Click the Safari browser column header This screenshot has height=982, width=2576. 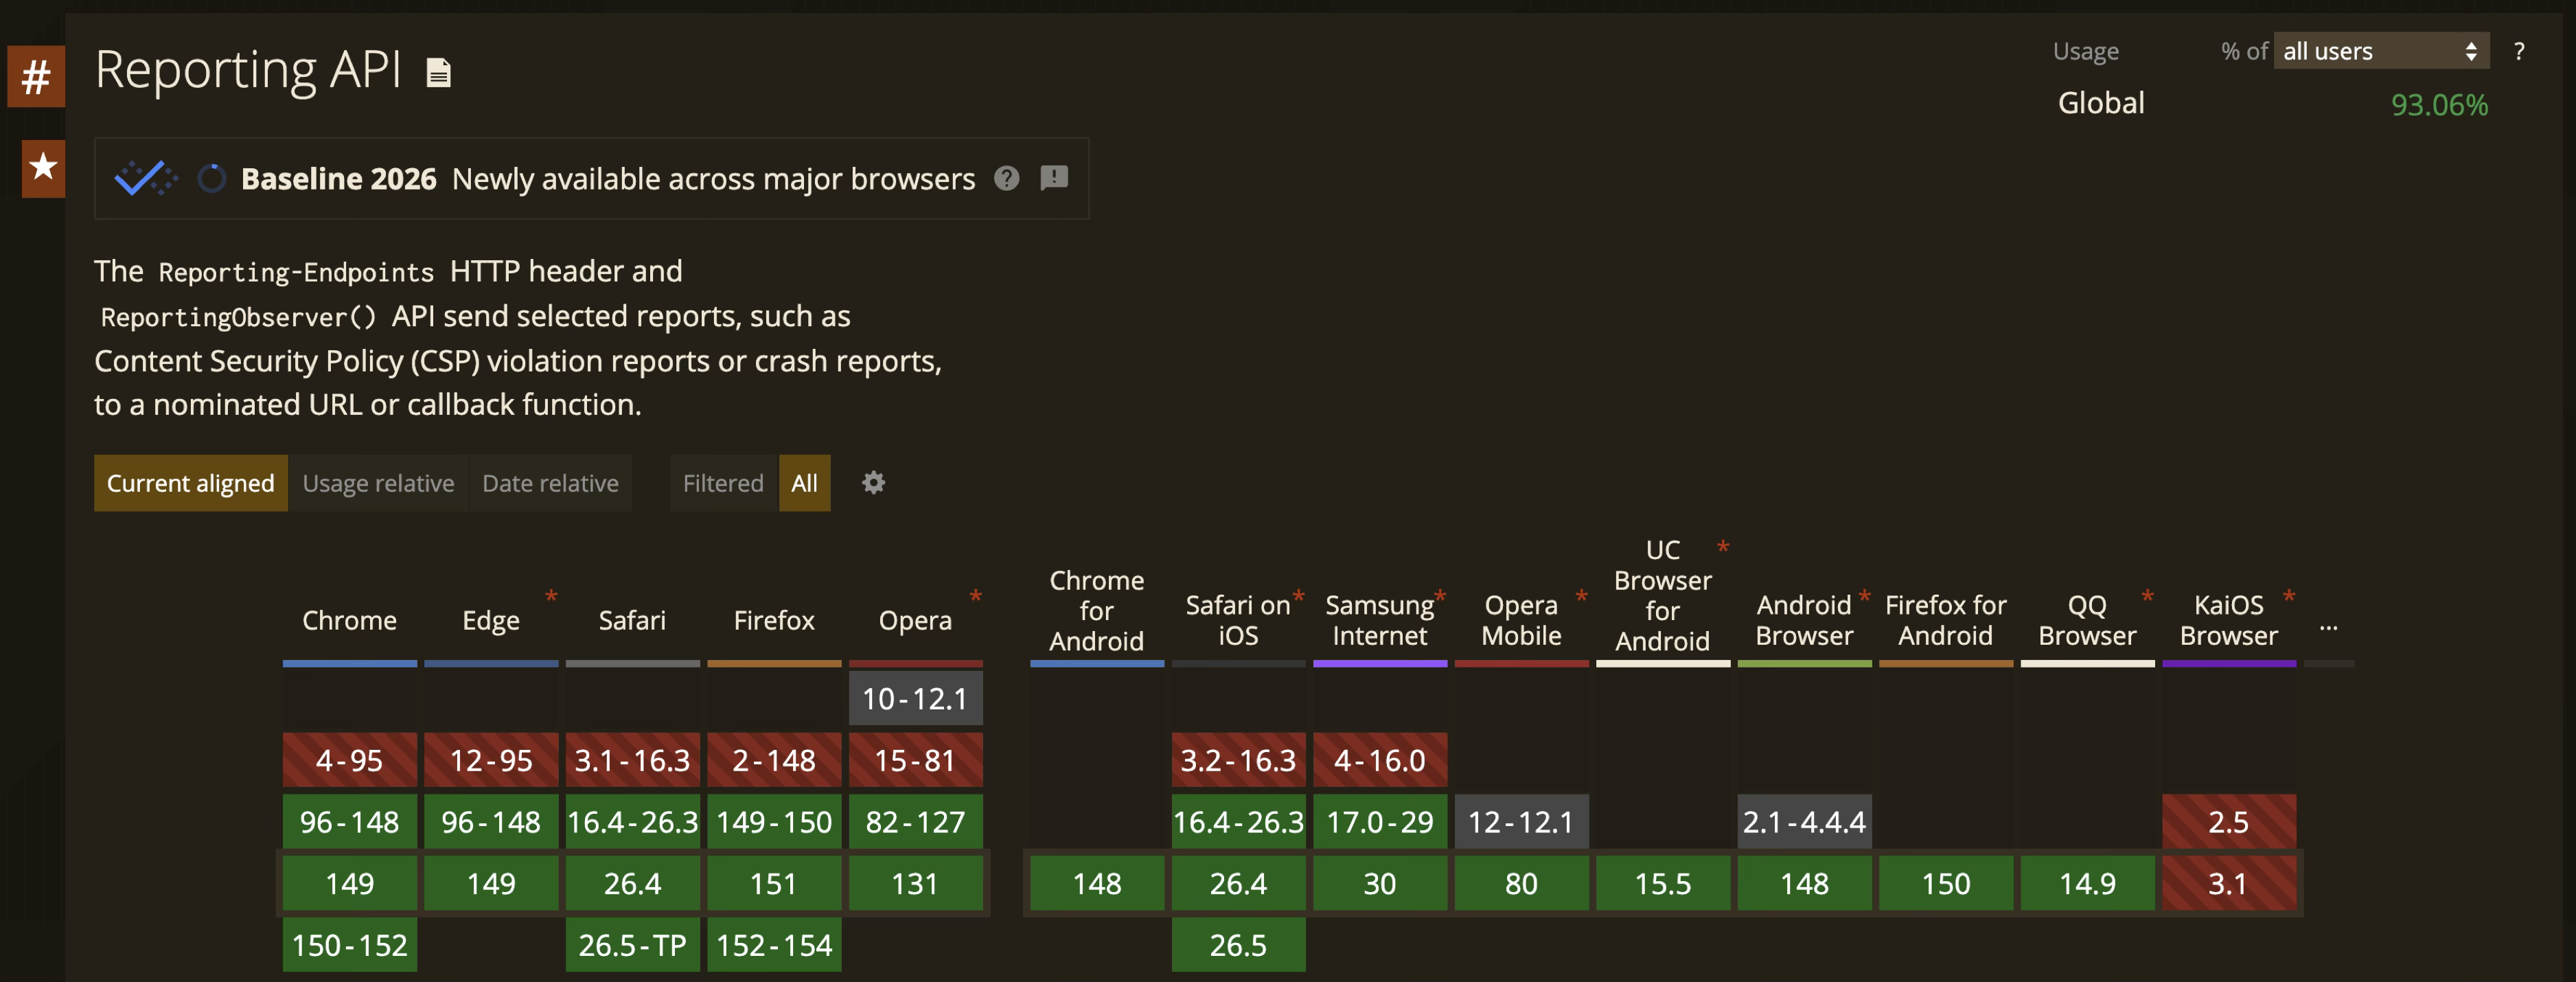[x=632, y=620]
